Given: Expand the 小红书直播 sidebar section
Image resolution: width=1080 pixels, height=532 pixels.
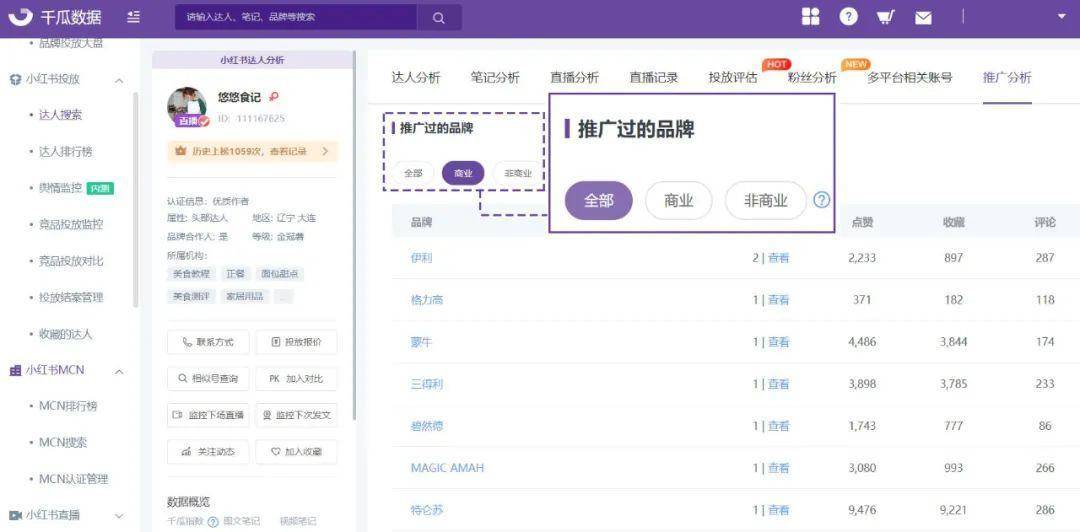Looking at the screenshot, I should [x=119, y=516].
